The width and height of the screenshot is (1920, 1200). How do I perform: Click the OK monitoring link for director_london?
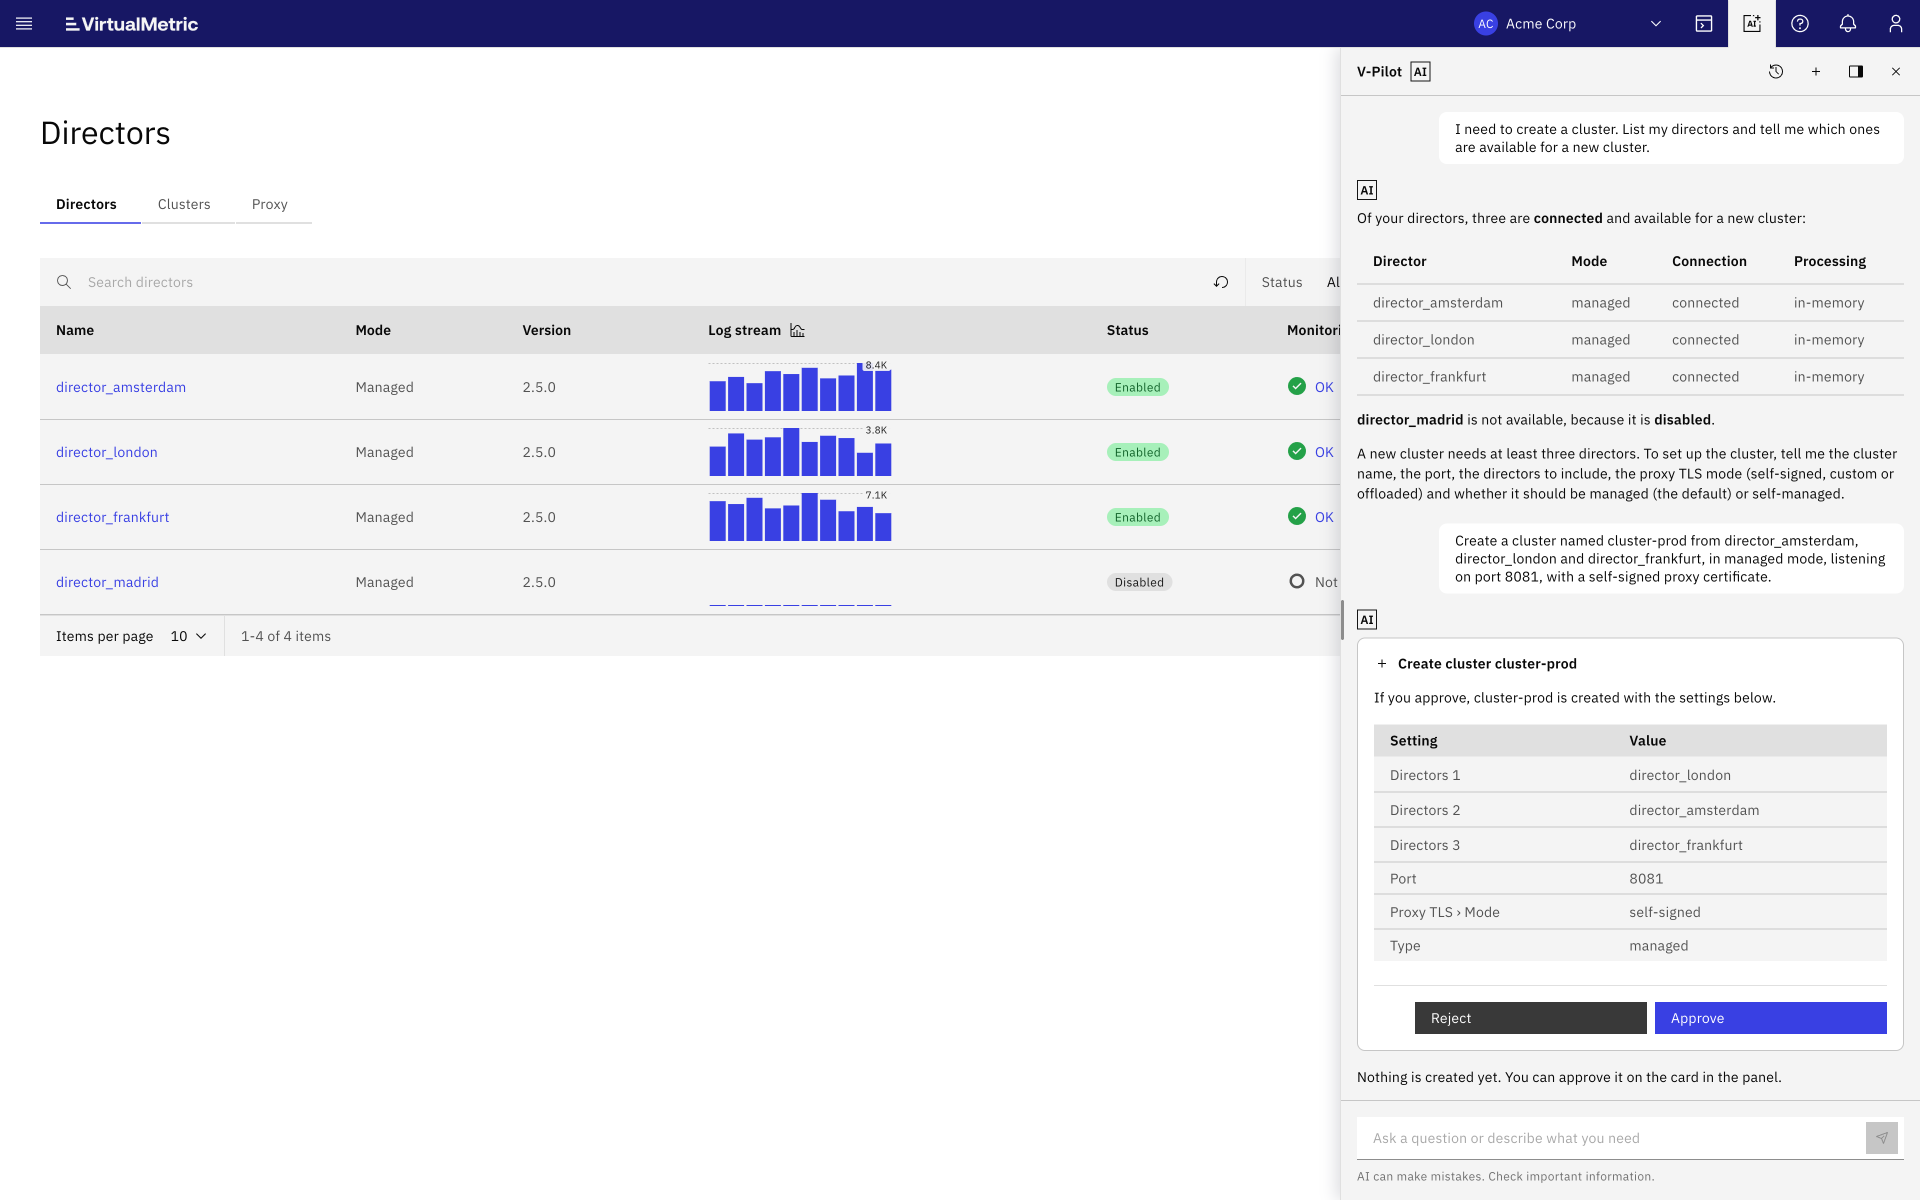[1324, 452]
